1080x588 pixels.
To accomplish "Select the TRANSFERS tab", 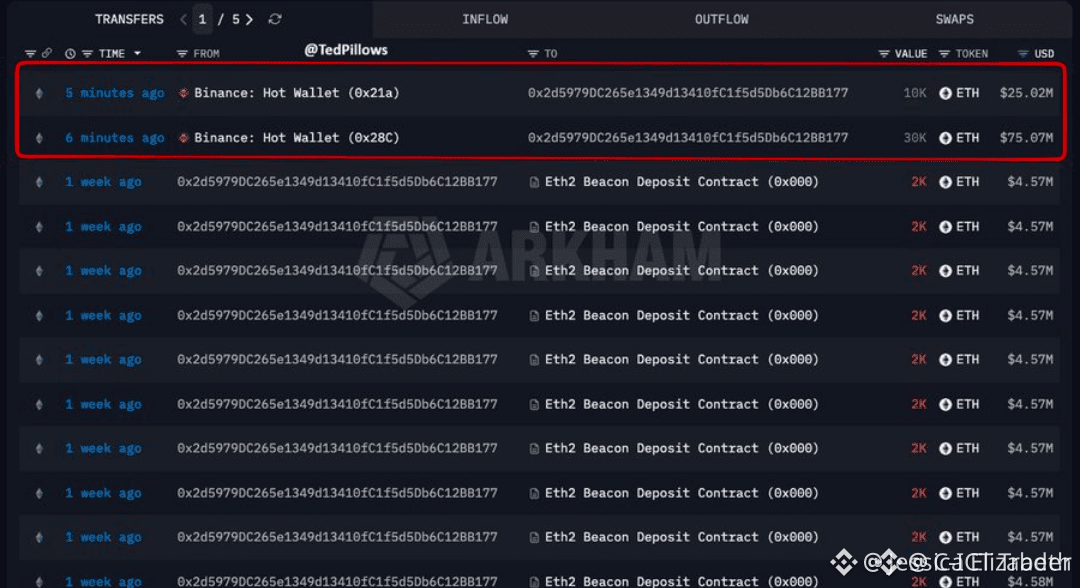I will click(129, 19).
